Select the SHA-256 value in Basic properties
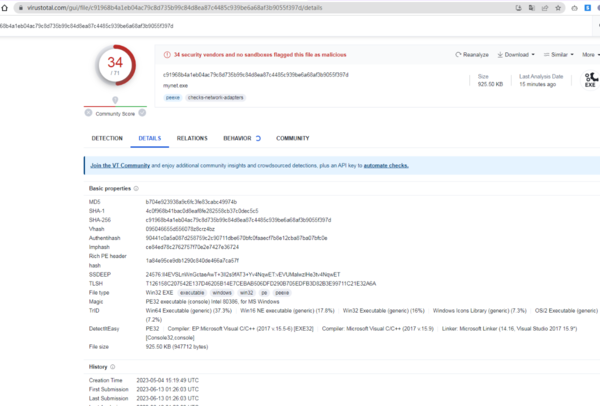This screenshot has width=600, height=406. coord(238,220)
